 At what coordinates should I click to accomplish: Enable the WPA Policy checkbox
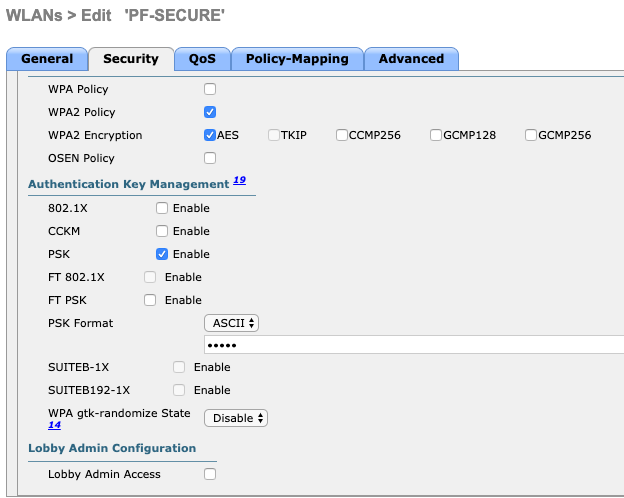[x=210, y=89]
